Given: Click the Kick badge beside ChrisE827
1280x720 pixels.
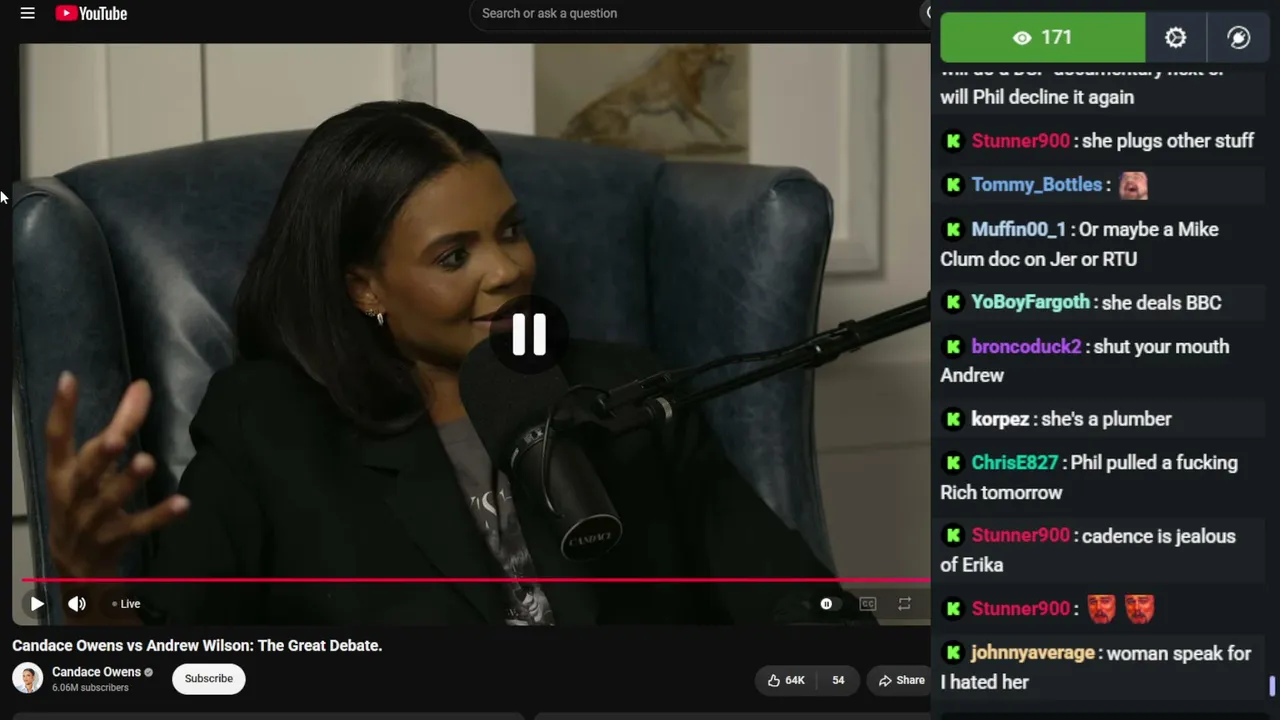Looking at the screenshot, I should [x=953, y=463].
